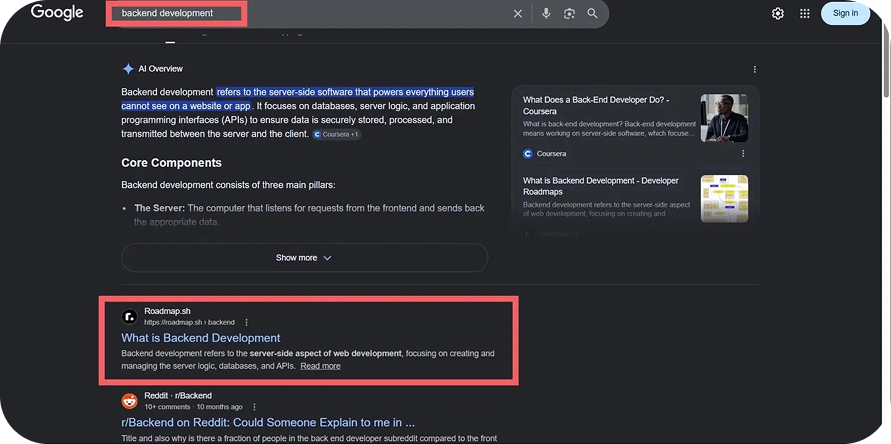Click the AI Overview sparkle icon

pos(128,69)
